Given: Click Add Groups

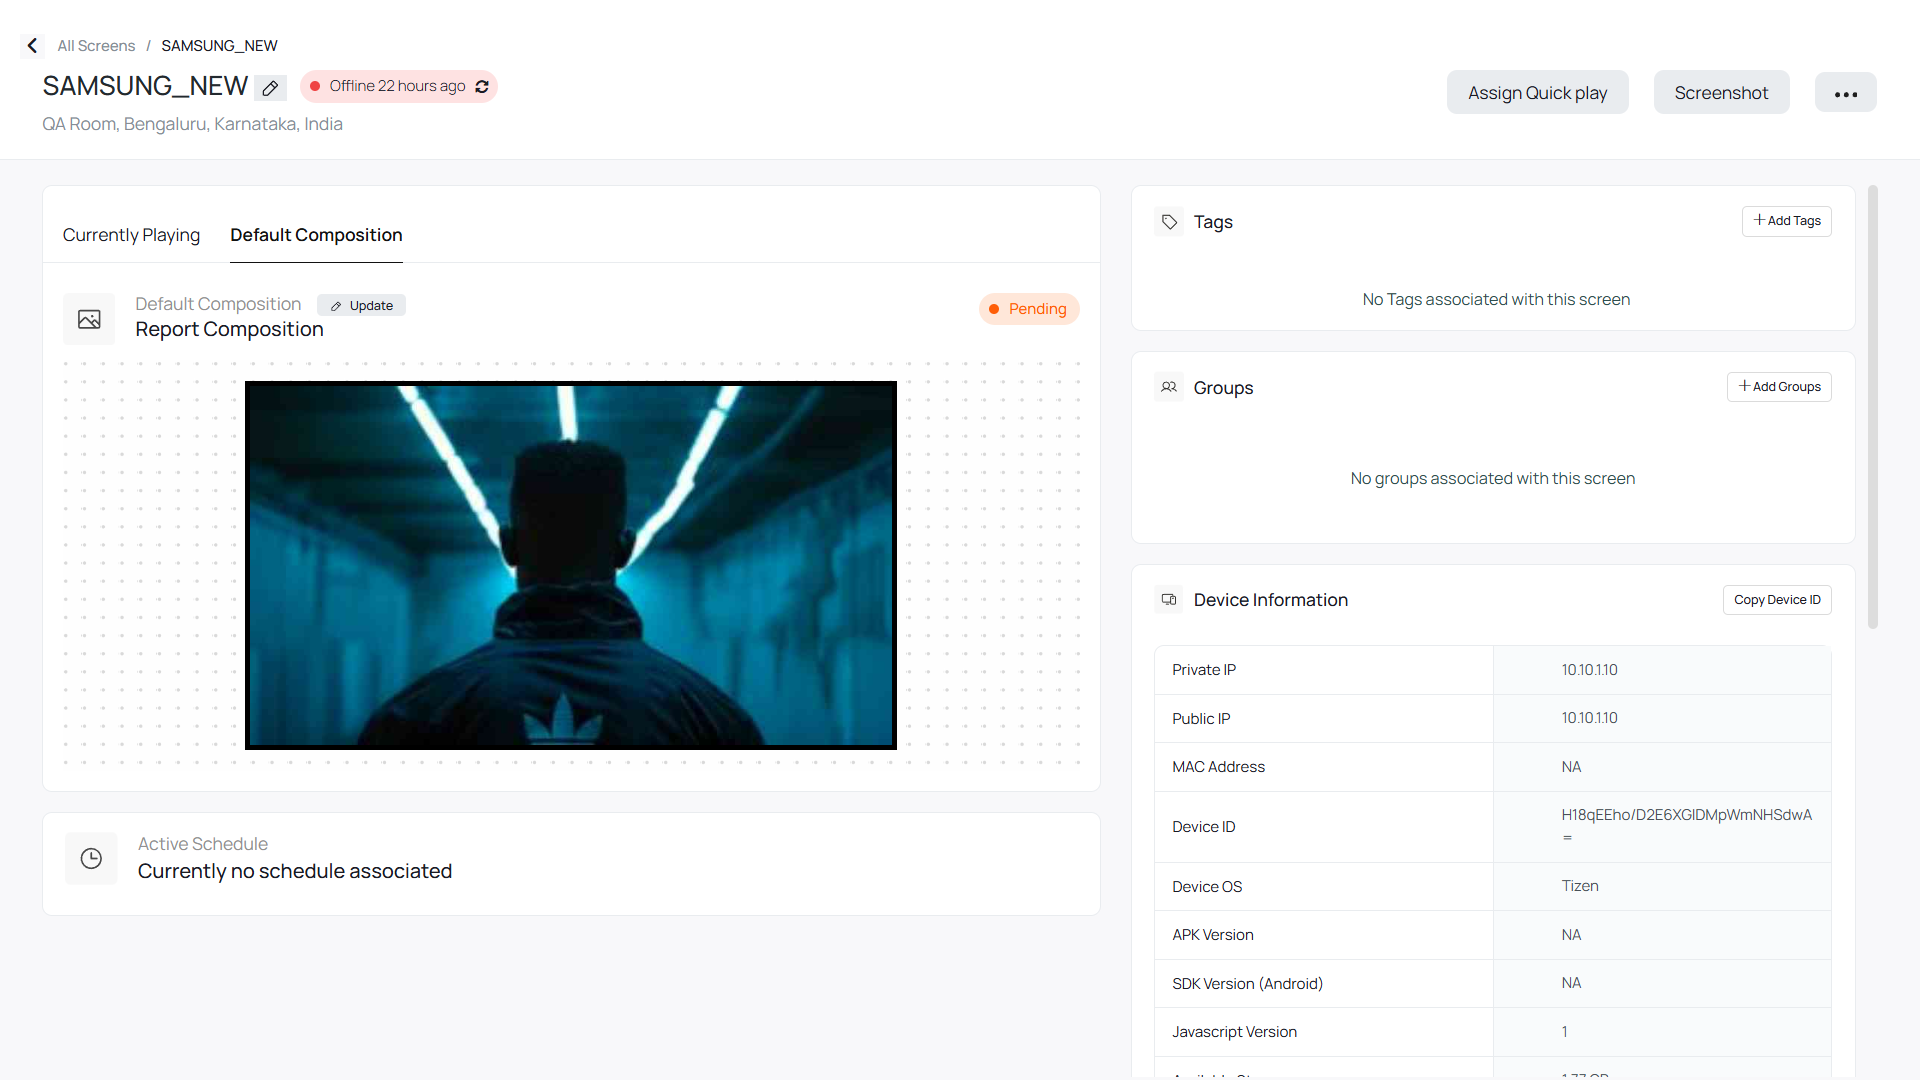Looking at the screenshot, I should (x=1779, y=387).
